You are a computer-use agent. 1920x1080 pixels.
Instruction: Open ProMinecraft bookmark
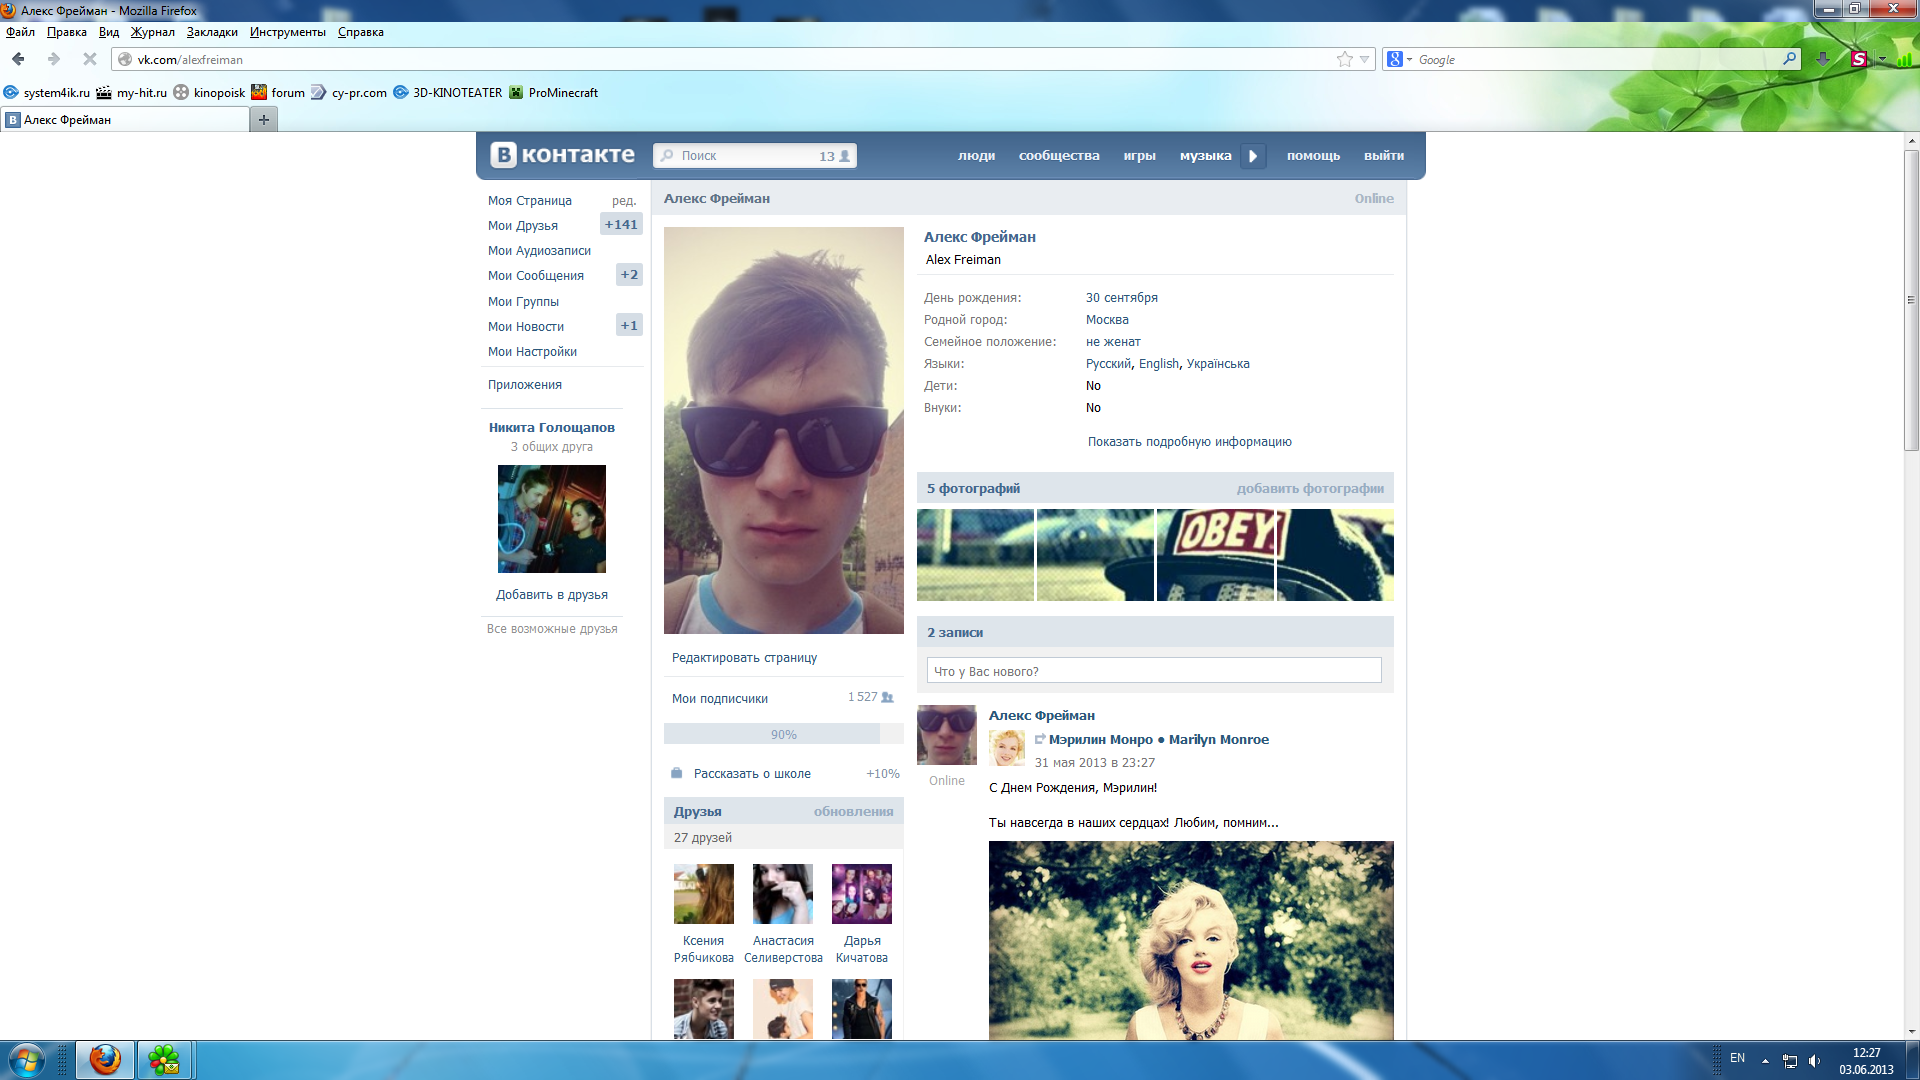click(x=553, y=92)
